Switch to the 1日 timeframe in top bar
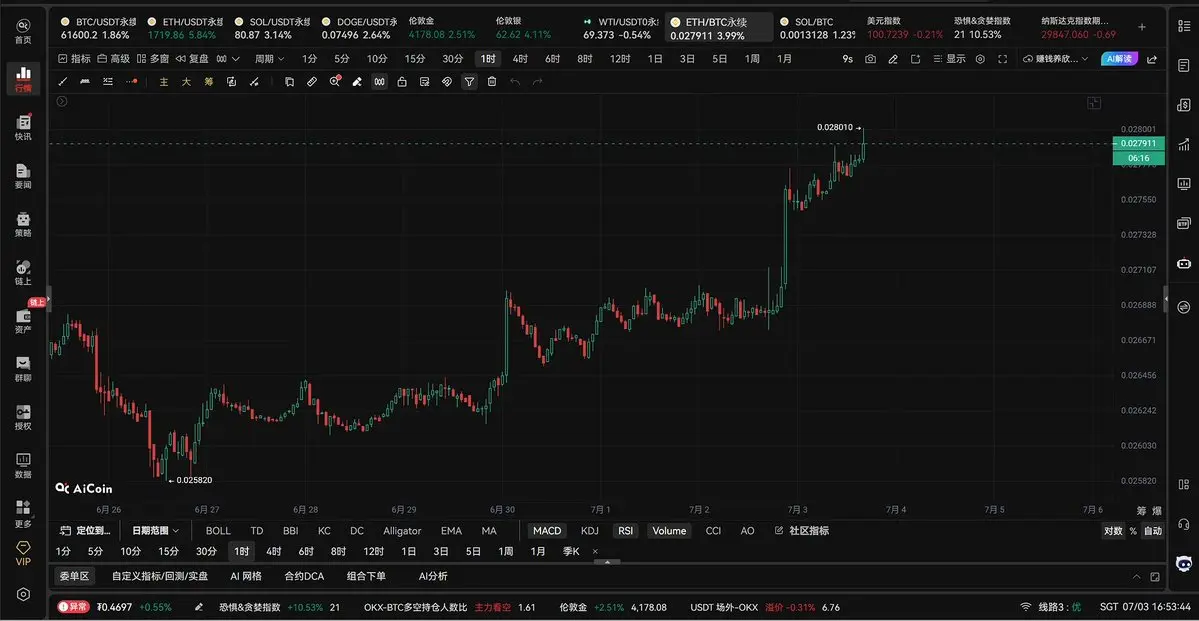This screenshot has width=1199, height=621. pos(655,59)
